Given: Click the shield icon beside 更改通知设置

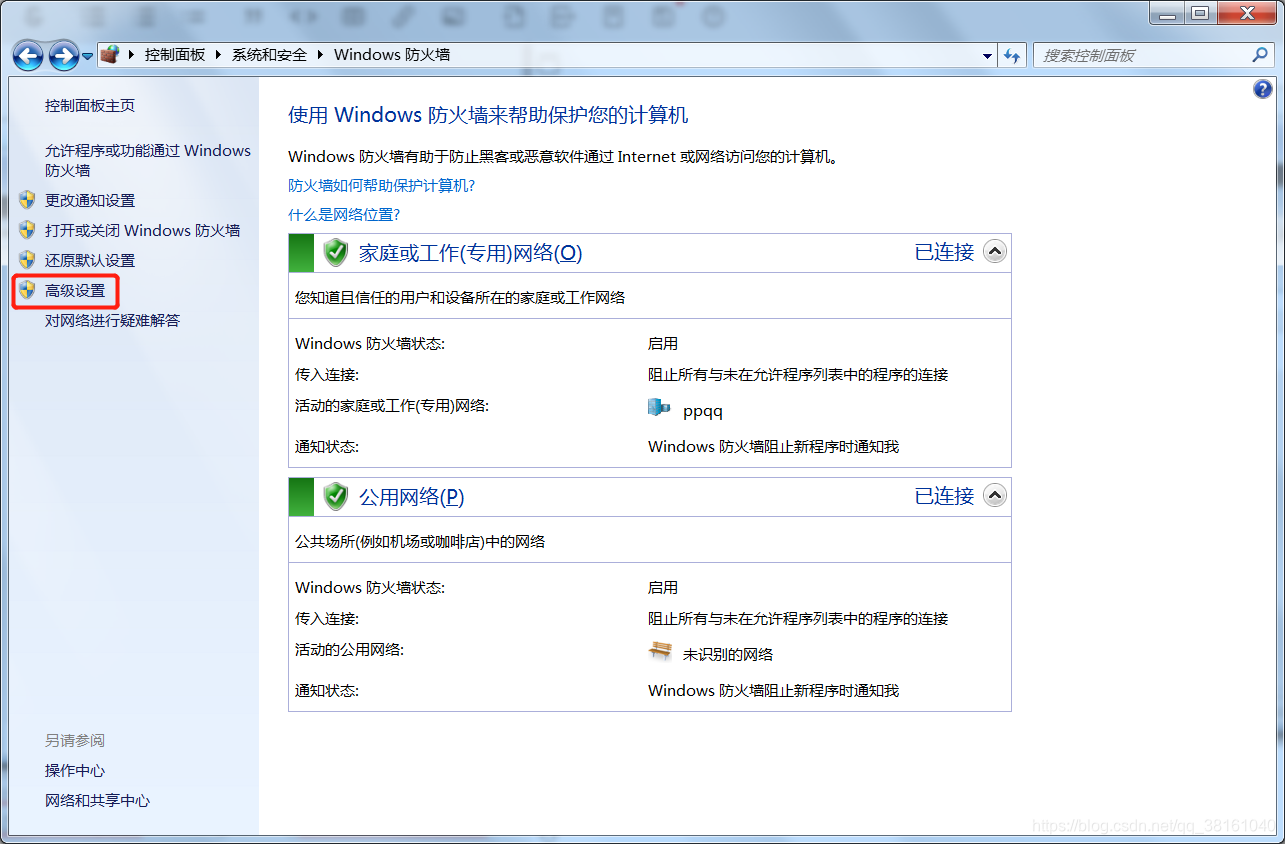Looking at the screenshot, I should [26, 200].
